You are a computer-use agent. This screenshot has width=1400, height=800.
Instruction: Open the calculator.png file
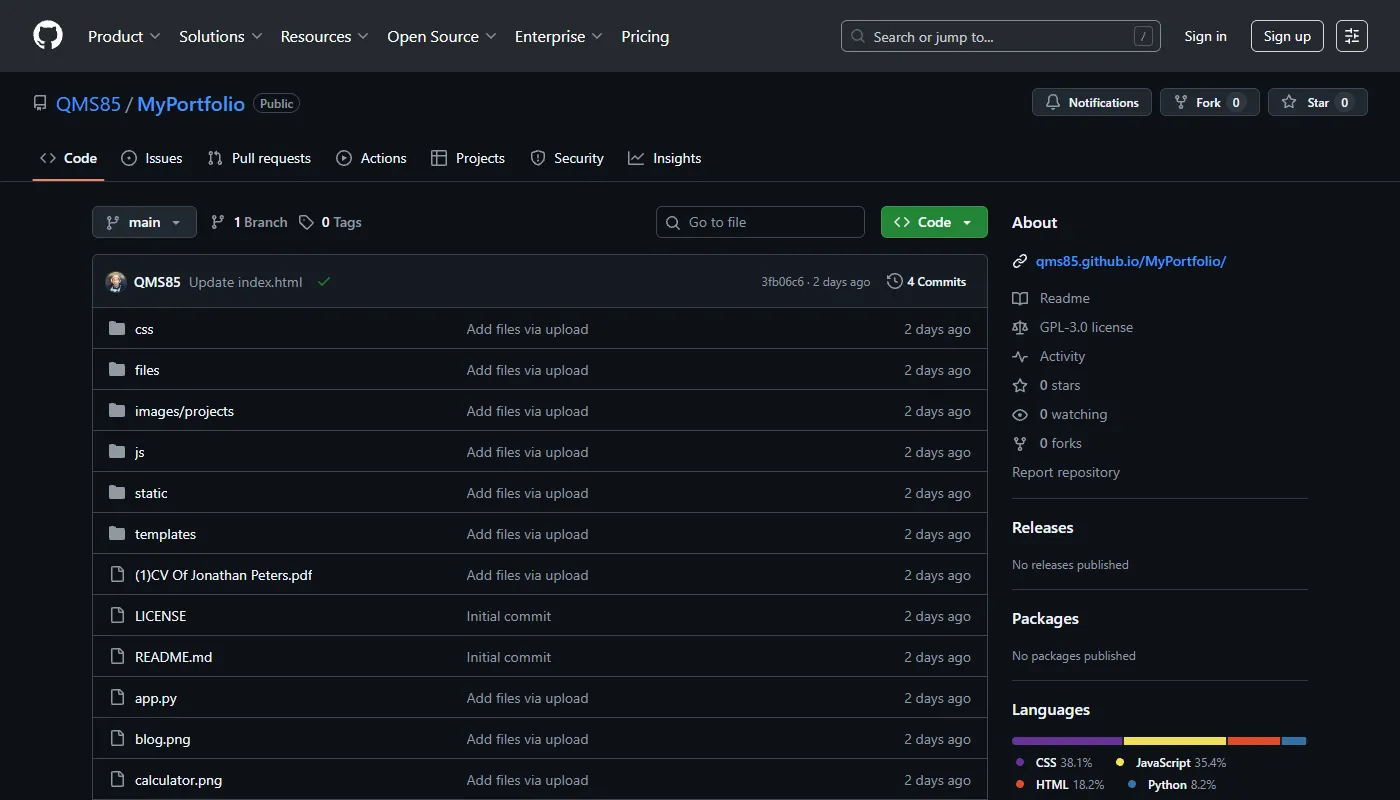(x=178, y=780)
